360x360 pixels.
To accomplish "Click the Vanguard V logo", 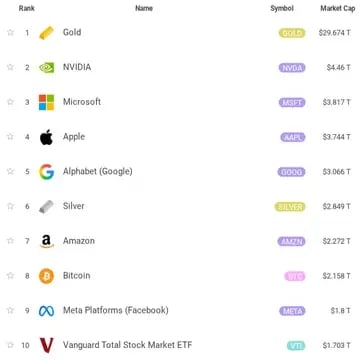I will (46, 345).
